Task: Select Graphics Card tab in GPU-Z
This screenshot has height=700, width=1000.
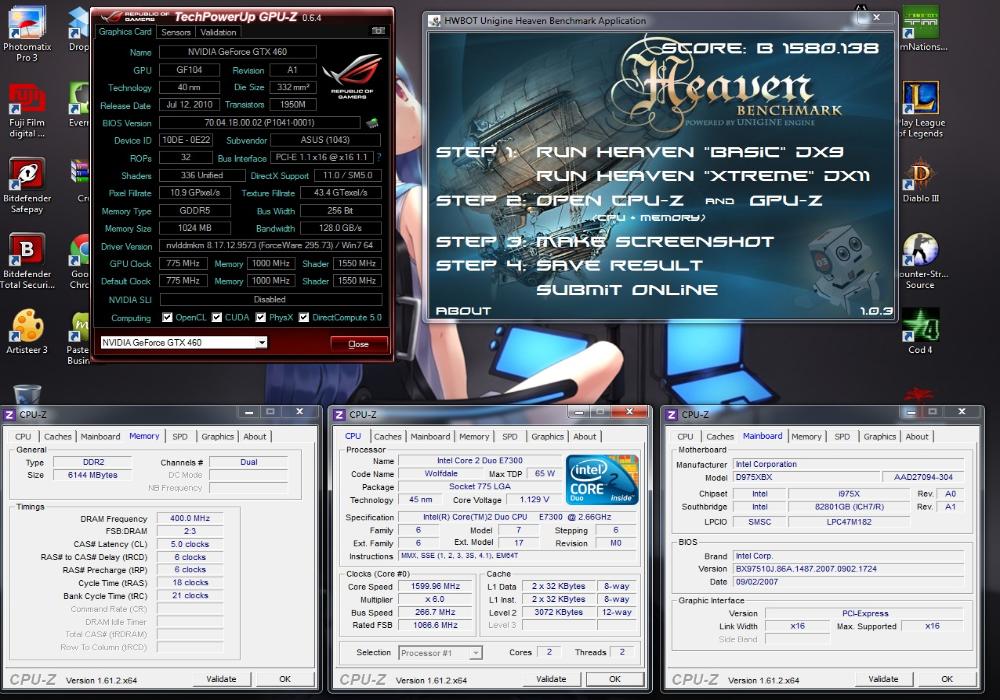Action: tap(125, 31)
